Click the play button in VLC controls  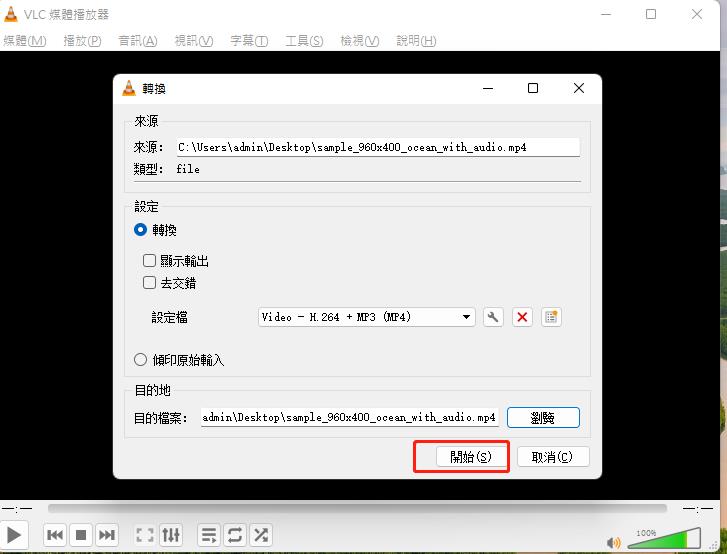(x=14, y=535)
